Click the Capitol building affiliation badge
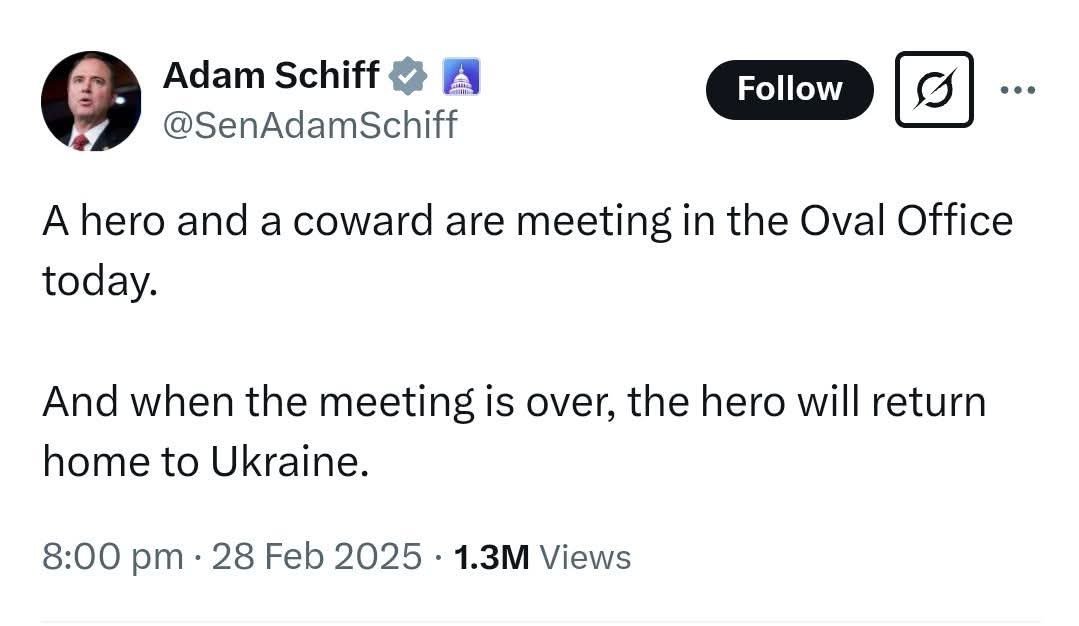Image resolution: width=1079 pixels, height=626 pixels. click(x=461, y=75)
